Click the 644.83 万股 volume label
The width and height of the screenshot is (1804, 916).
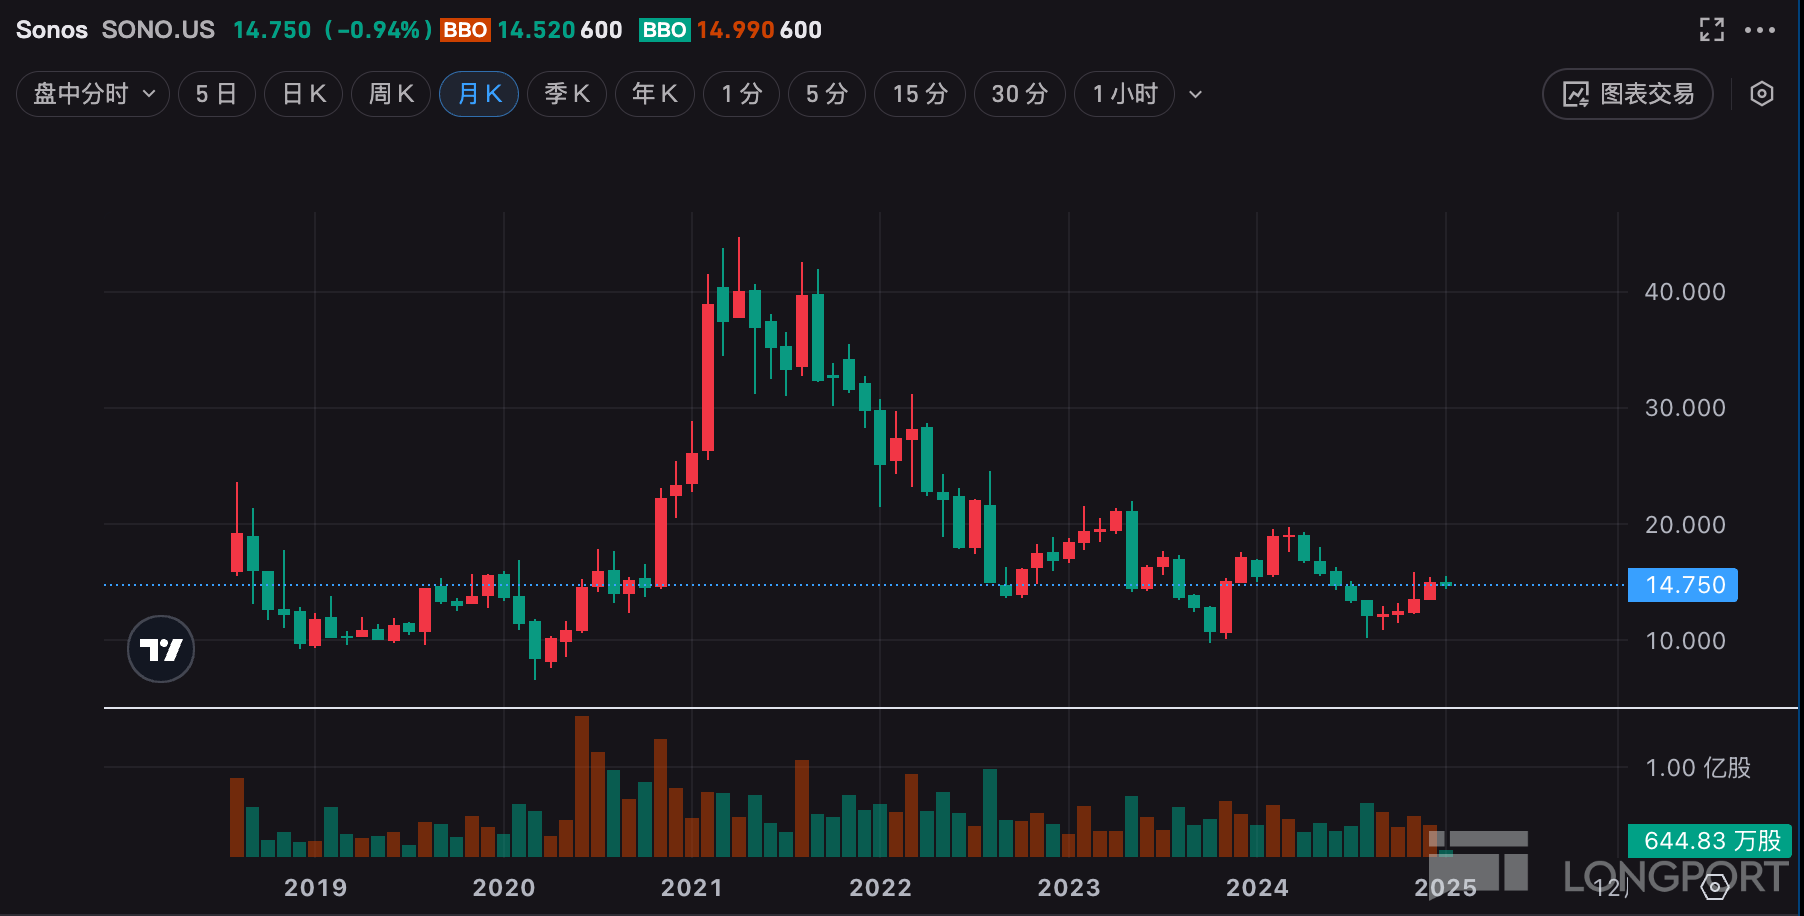pyautogui.click(x=1711, y=841)
